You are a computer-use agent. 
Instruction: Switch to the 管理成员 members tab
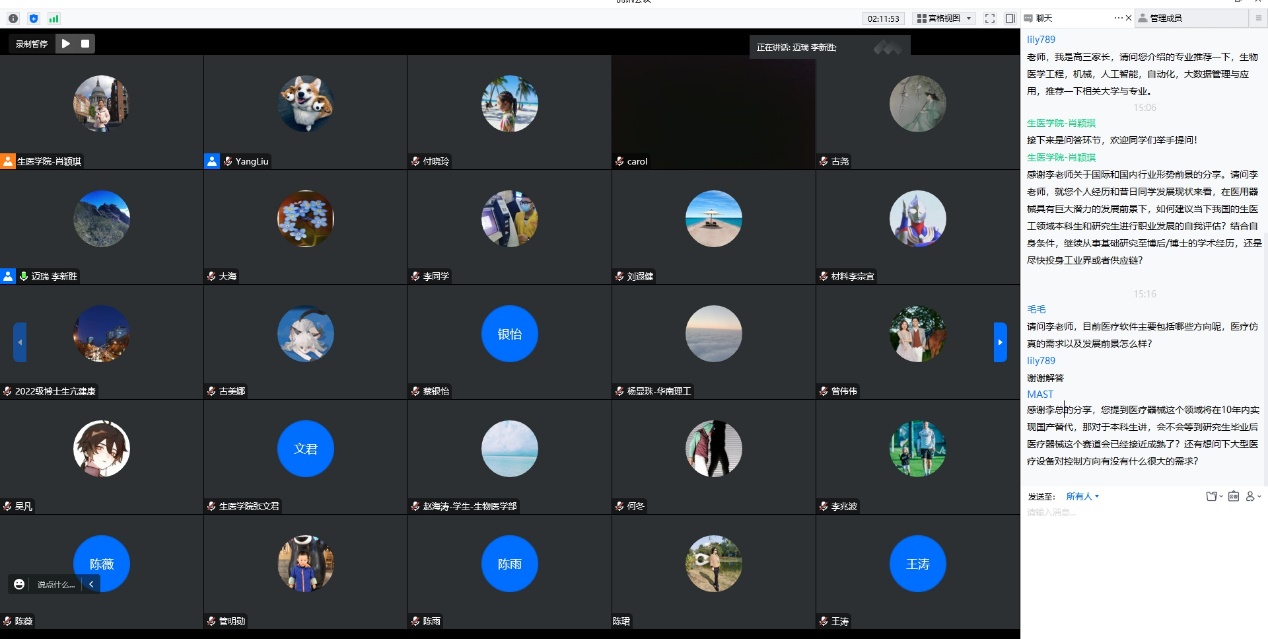1166,18
